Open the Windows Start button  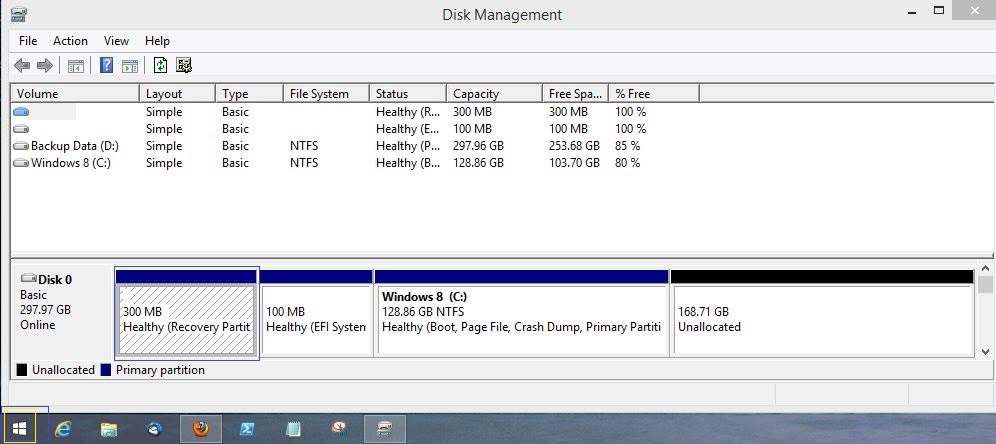[20, 428]
